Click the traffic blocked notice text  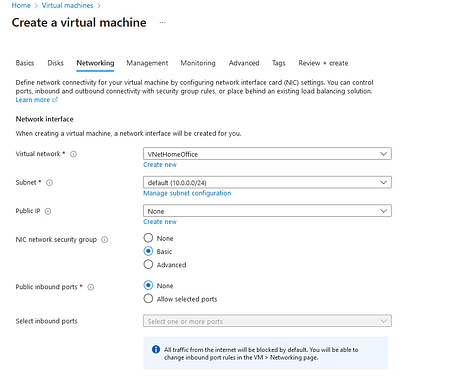(x=261, y=353)
